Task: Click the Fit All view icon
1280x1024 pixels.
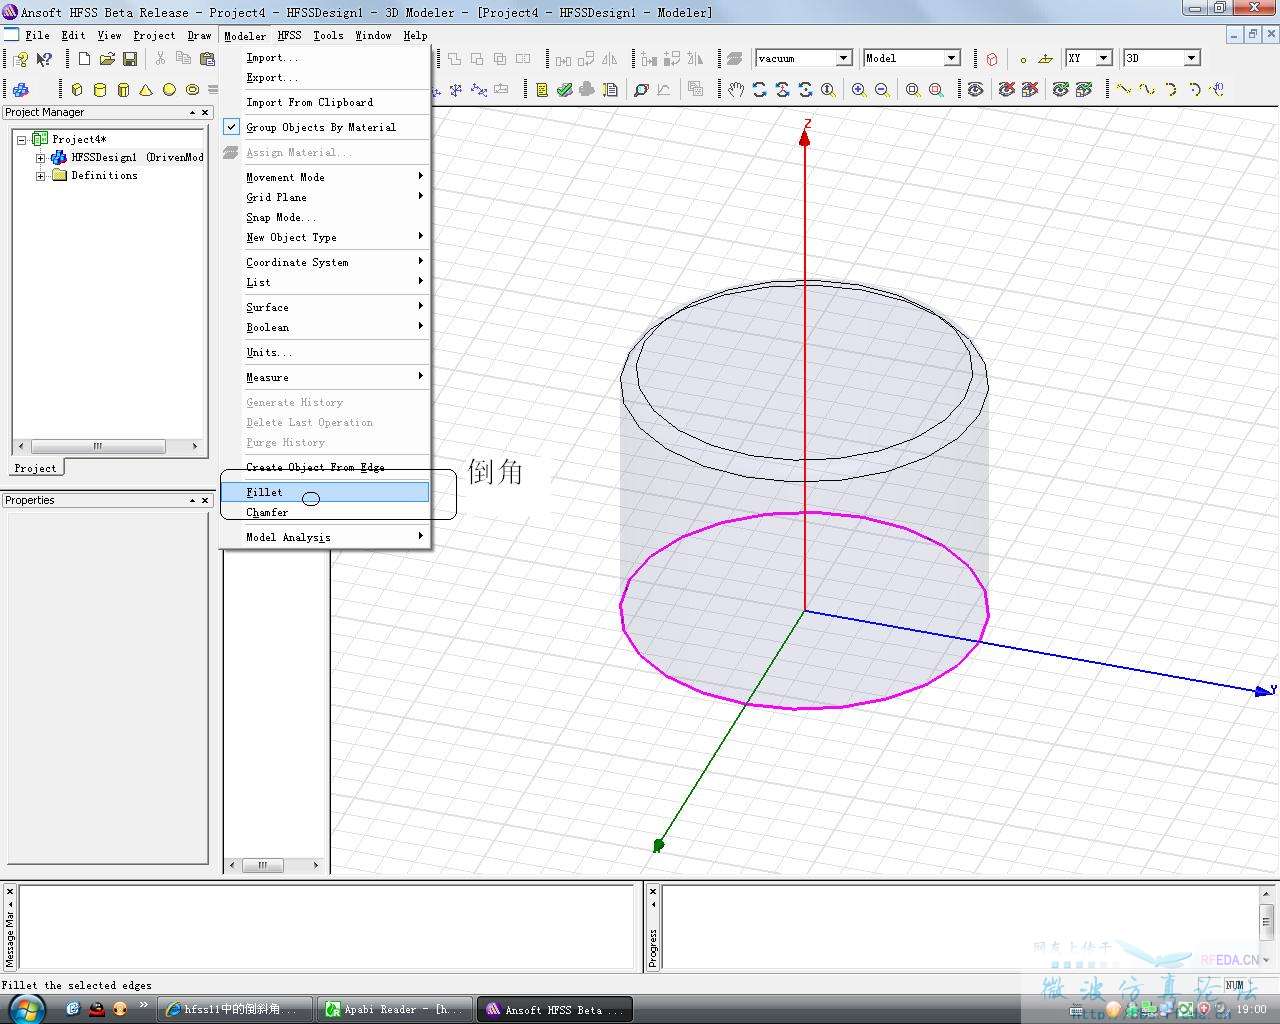Action: coord(913,90)
